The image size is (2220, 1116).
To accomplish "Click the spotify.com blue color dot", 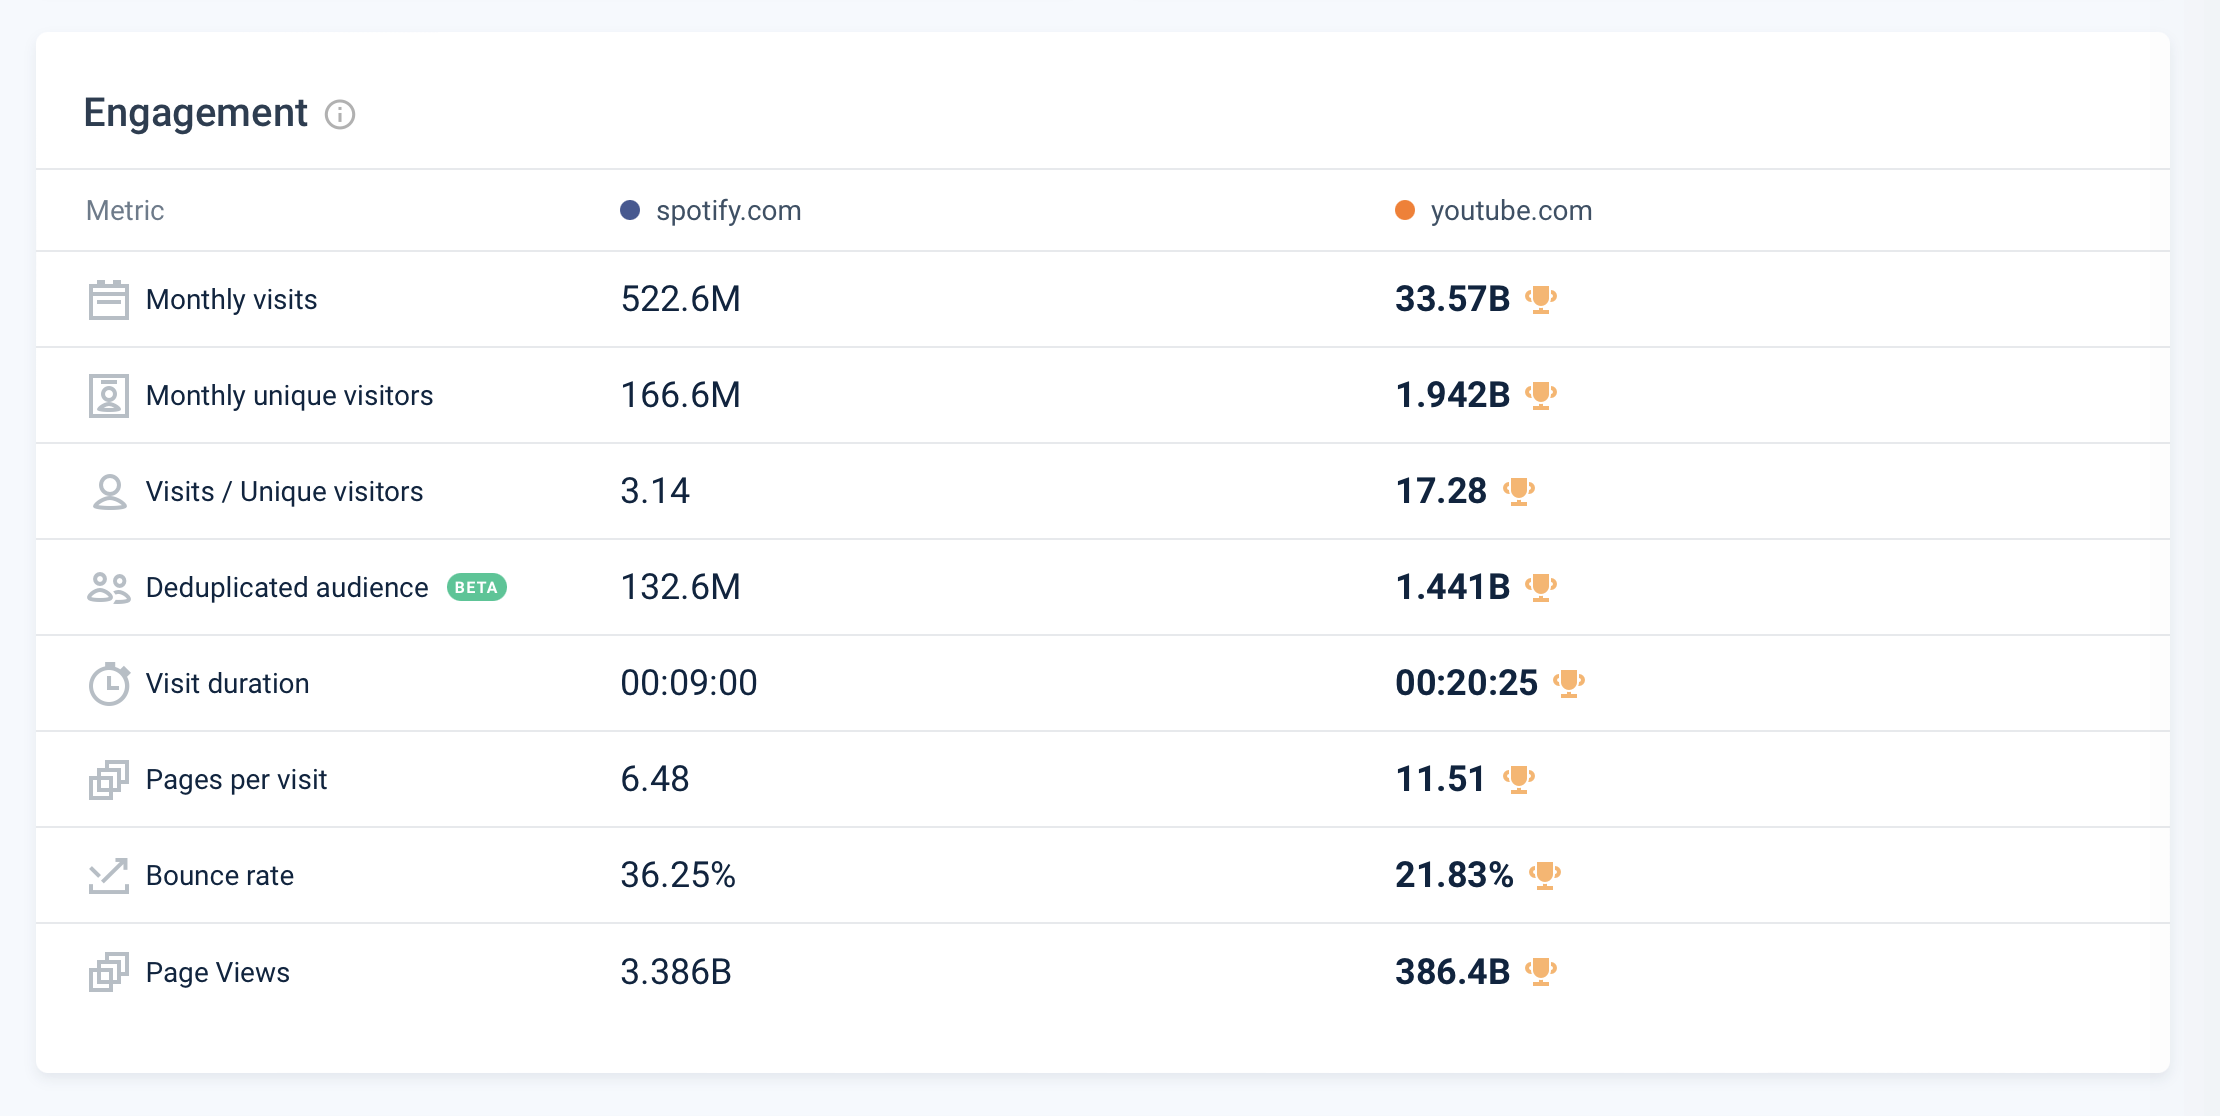I will point(630,210).
